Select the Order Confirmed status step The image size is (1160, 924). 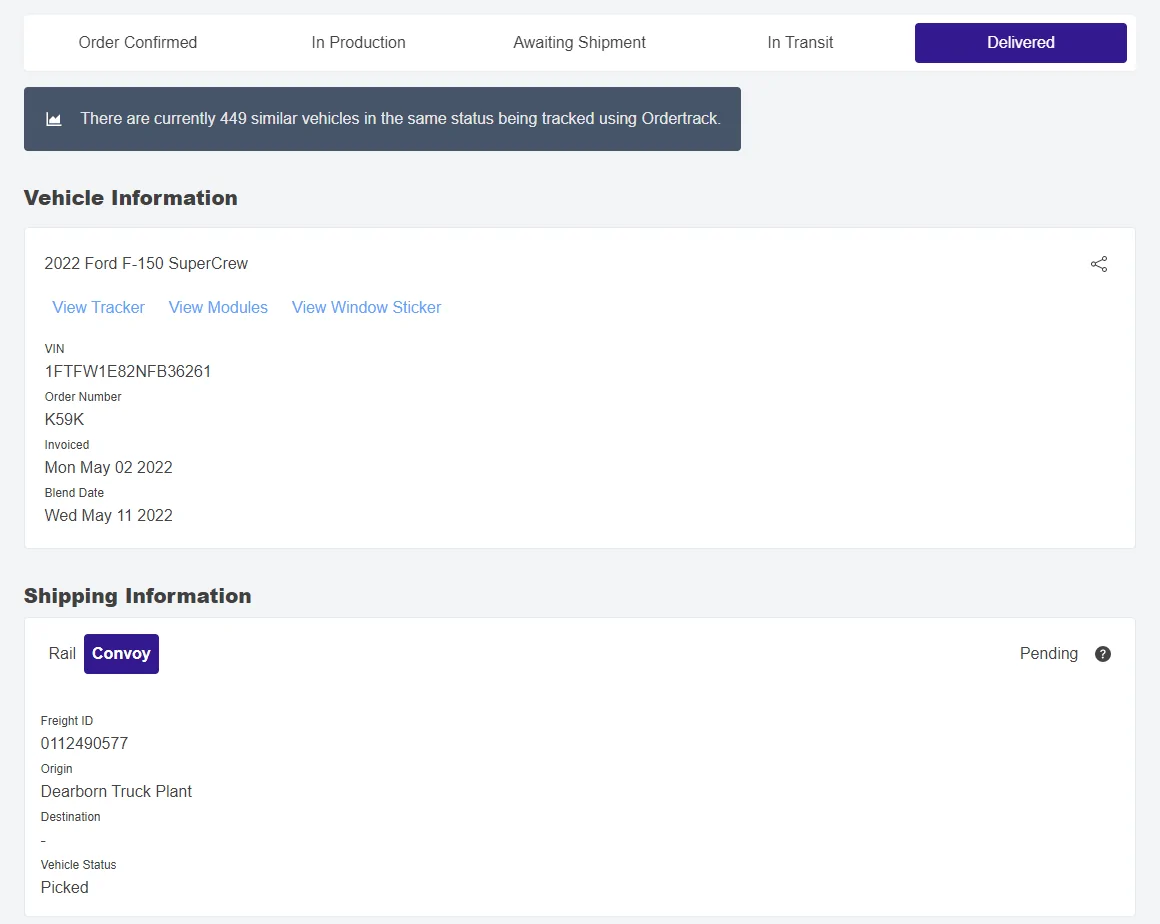tap(138, 43)
